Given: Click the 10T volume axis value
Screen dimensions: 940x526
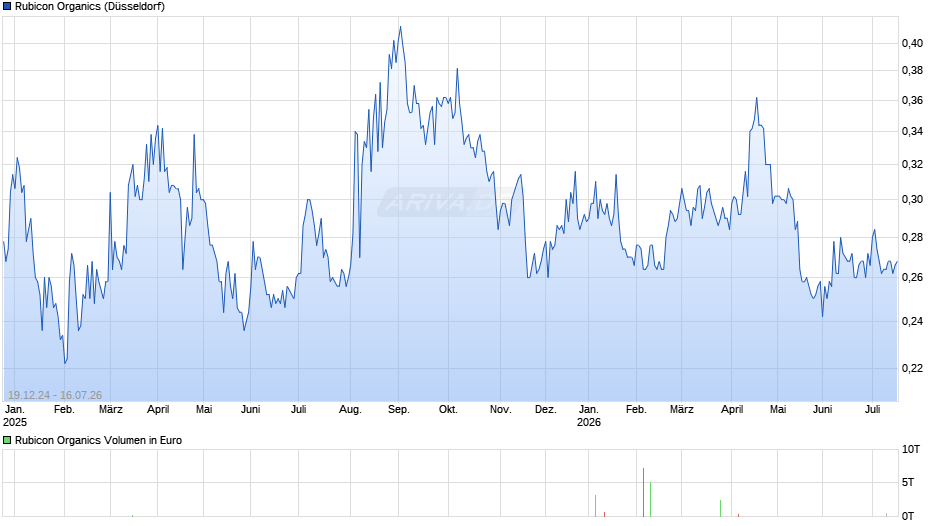Looking at the screenshot, I should click(x=911, y=450).
